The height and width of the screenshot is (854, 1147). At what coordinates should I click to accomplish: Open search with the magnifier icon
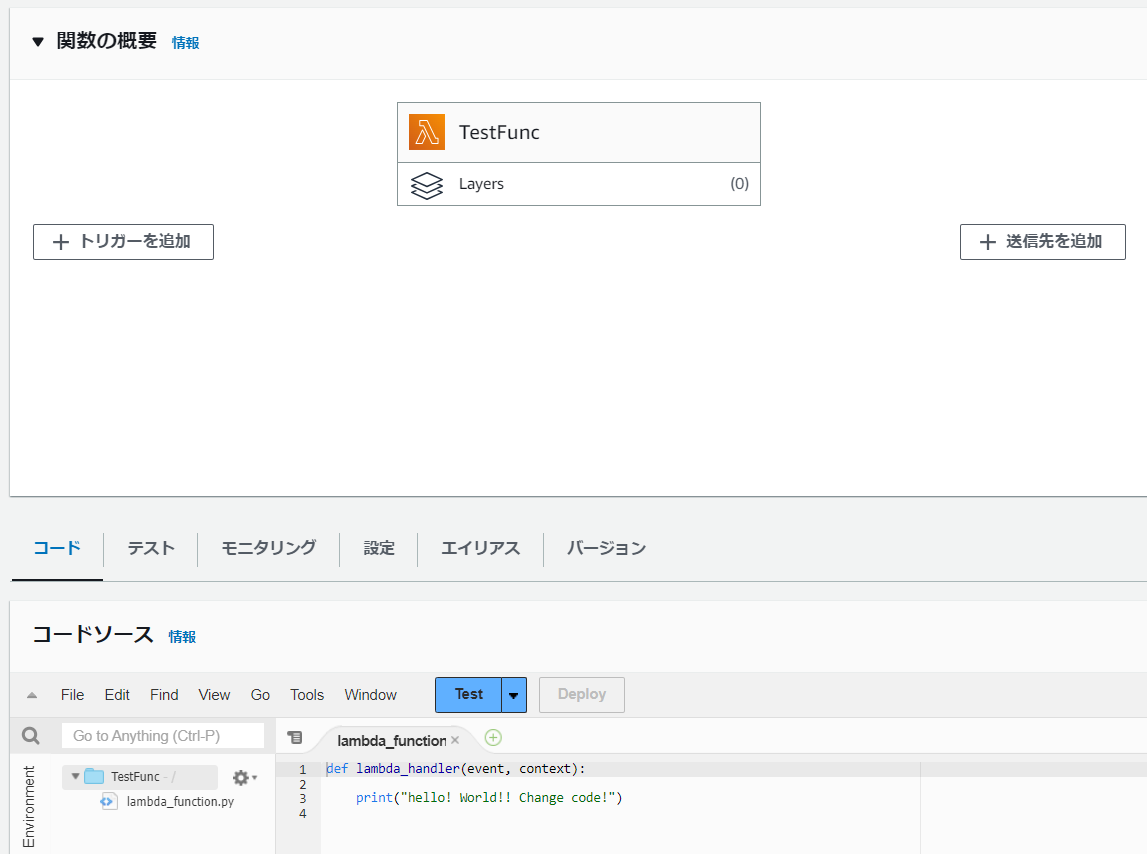(x=30, y=735)
